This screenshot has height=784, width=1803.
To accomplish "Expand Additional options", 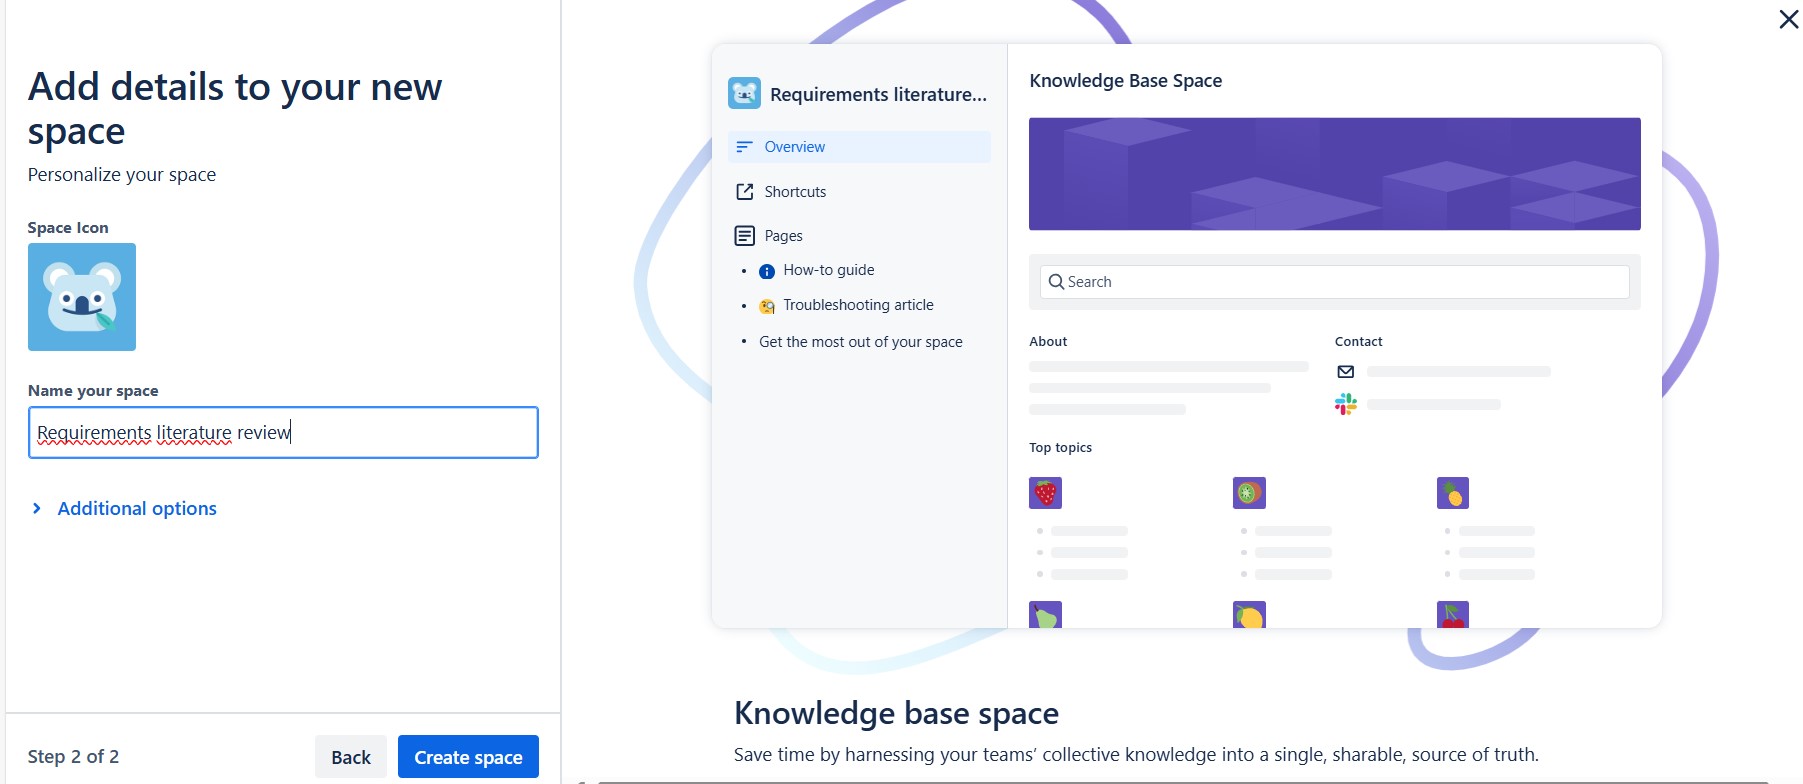I will [x=137, y=508].
